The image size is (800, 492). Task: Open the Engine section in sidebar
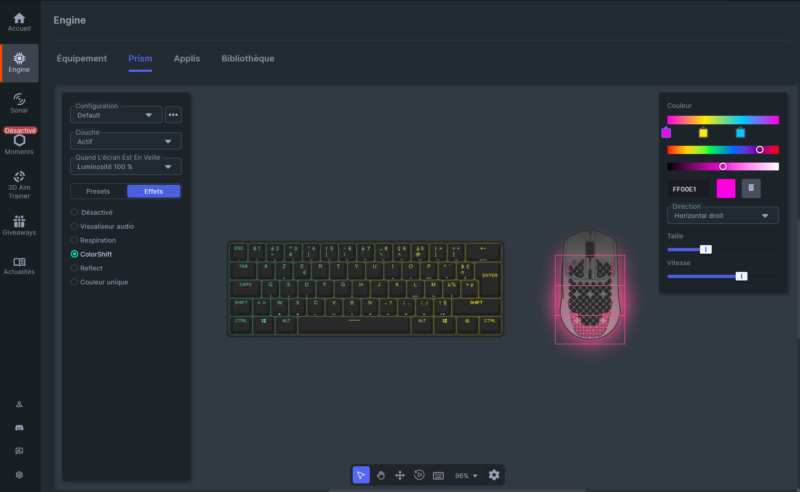[x=19, y=63]
